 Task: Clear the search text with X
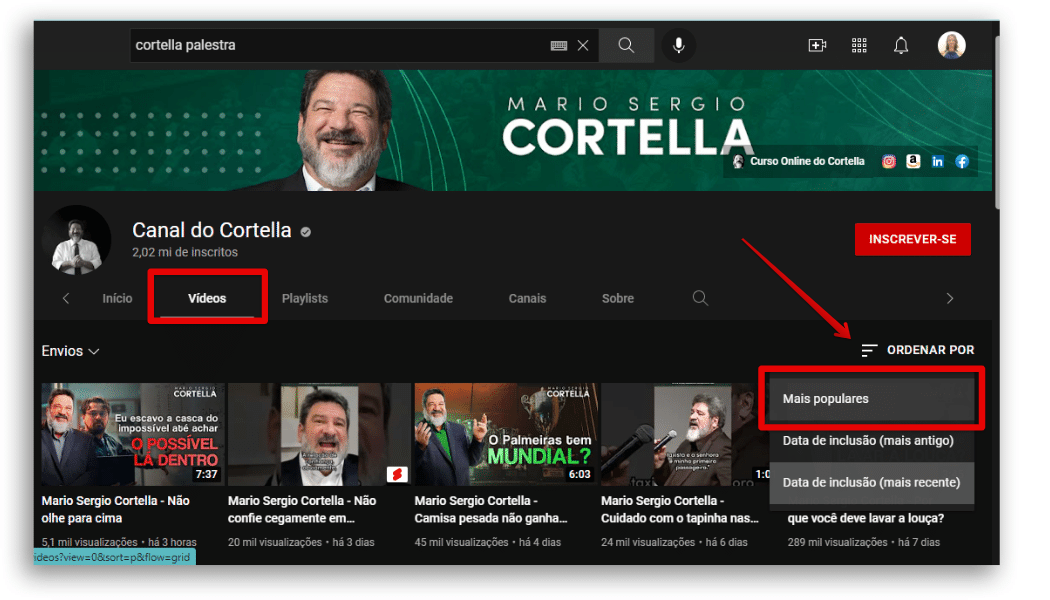pos(583,46)
